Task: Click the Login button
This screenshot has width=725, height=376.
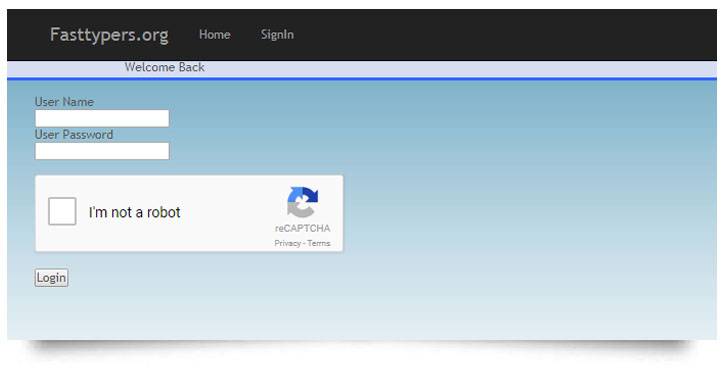Action: [x=51, y=278]
